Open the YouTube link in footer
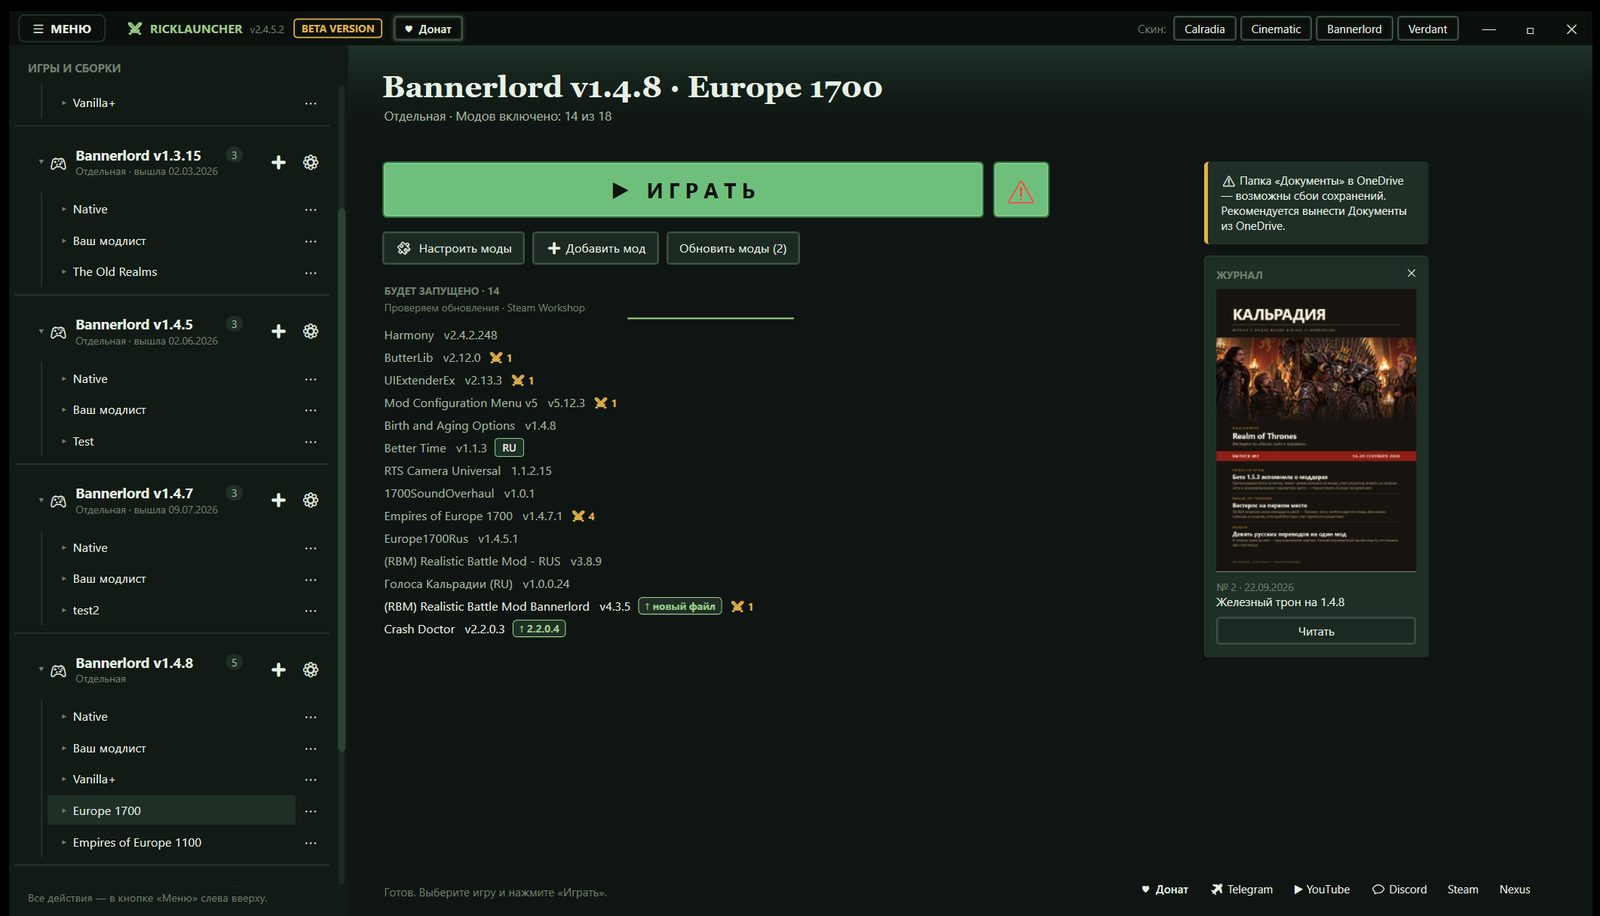The width and height of the screenshot is (1600, 916). coord(1322,889)
